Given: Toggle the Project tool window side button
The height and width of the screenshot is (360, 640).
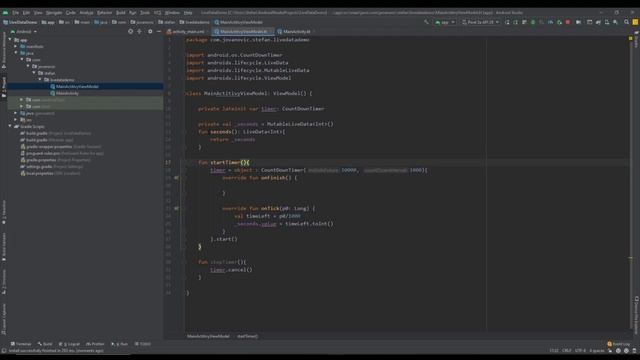Looking at the screenshot, I should 4,87.
